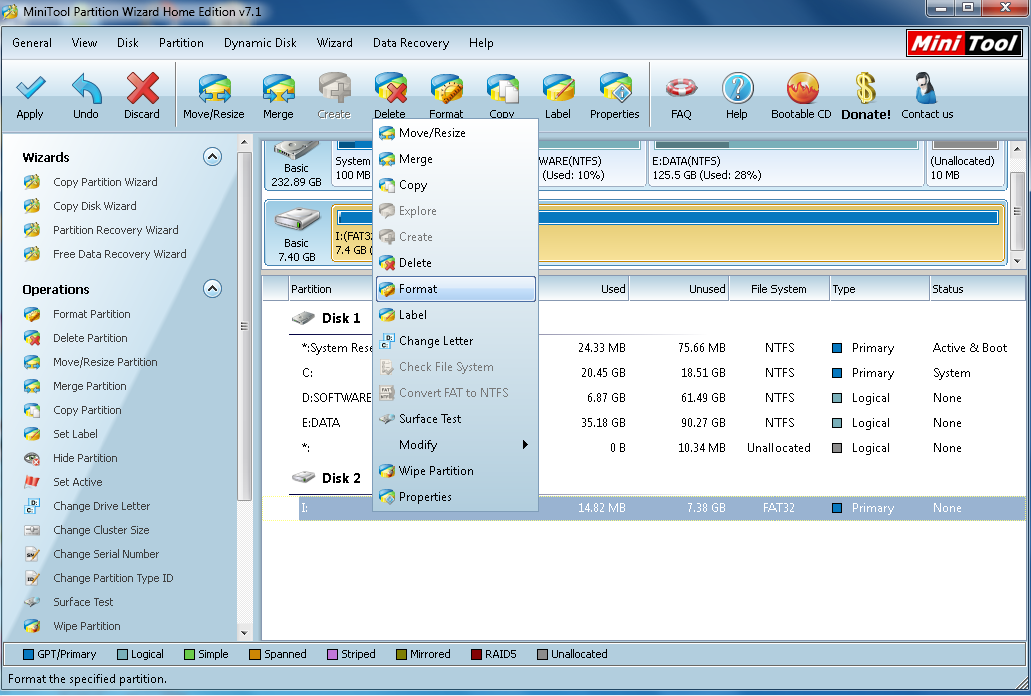Viewport: 1031px width, 696px height.
Task: Click the sidebar scroll down arrow
Action: coord(244,634)
